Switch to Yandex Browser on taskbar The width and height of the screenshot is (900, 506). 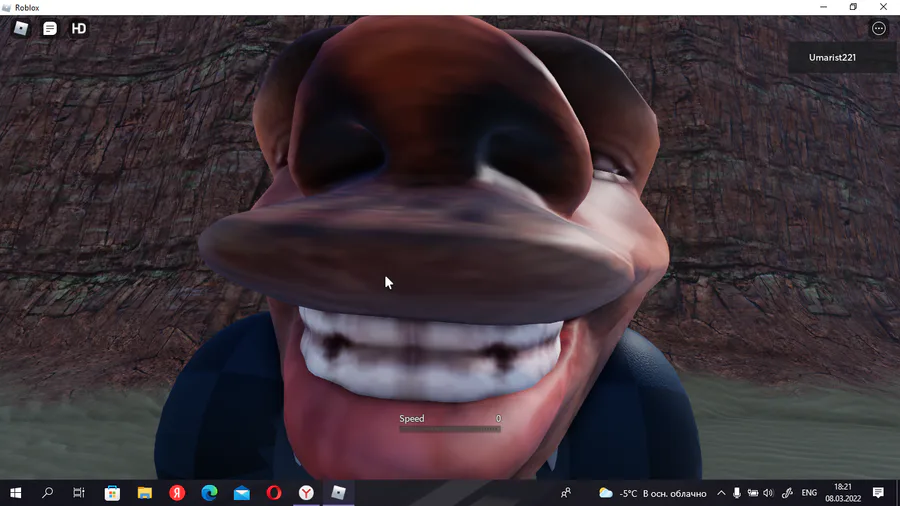306,493
